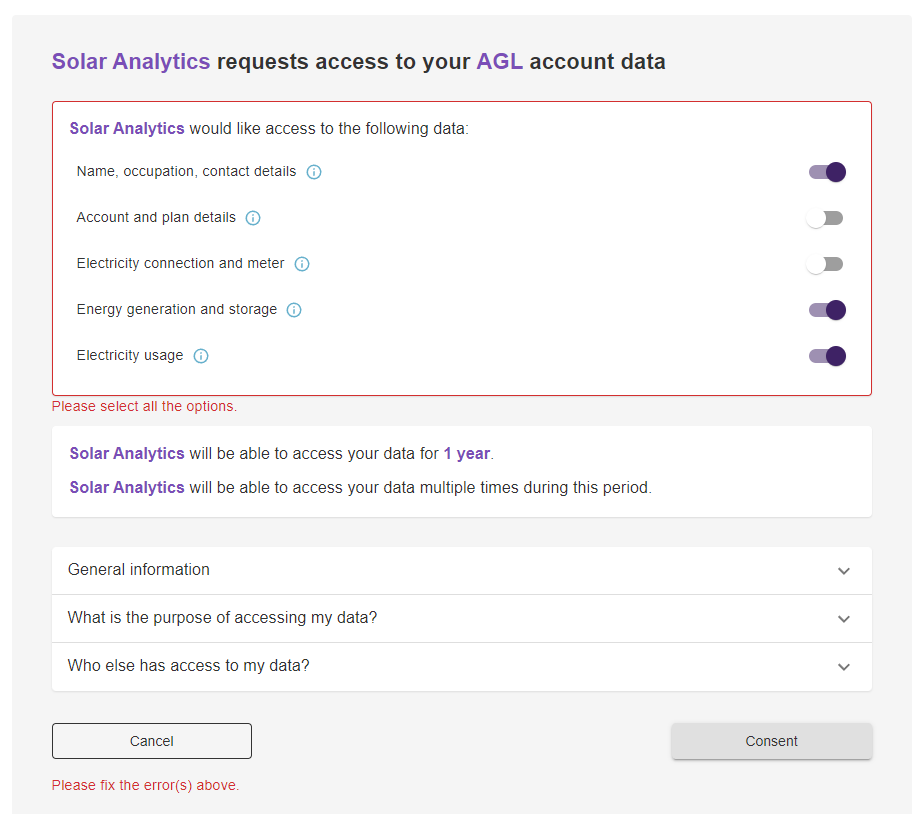
Task: Click the 'Please fix the error(s) above' message
Action: tap(145, 786)
